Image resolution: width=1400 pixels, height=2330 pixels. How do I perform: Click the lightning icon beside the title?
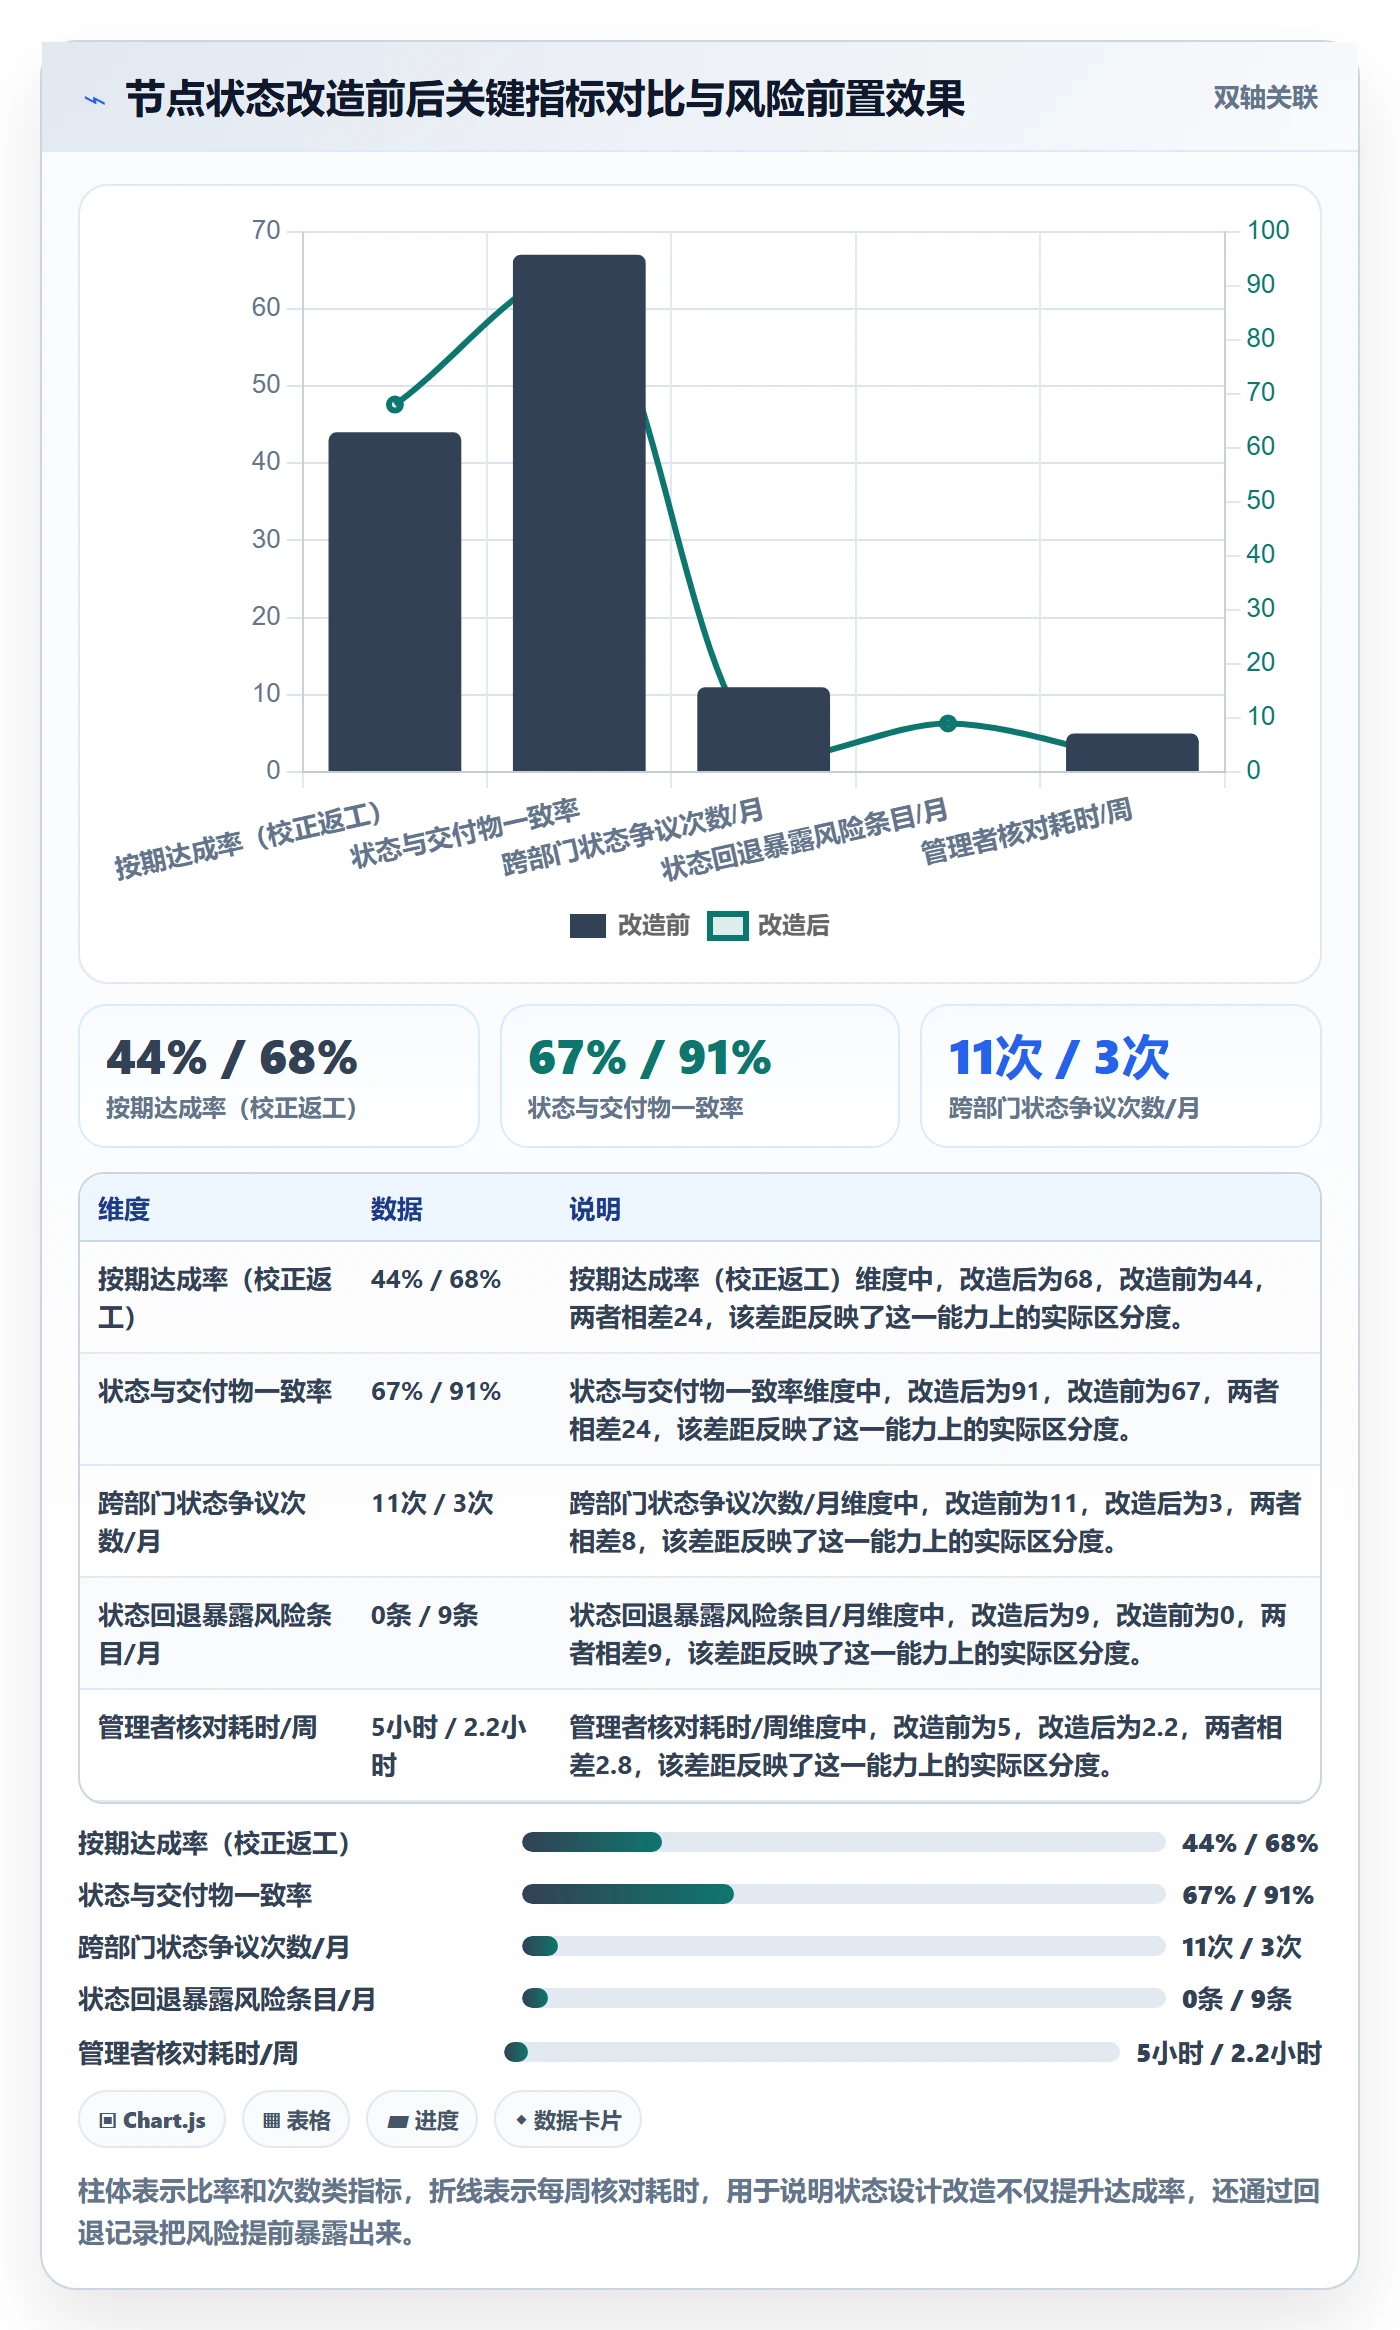click(x=95, y=99)
